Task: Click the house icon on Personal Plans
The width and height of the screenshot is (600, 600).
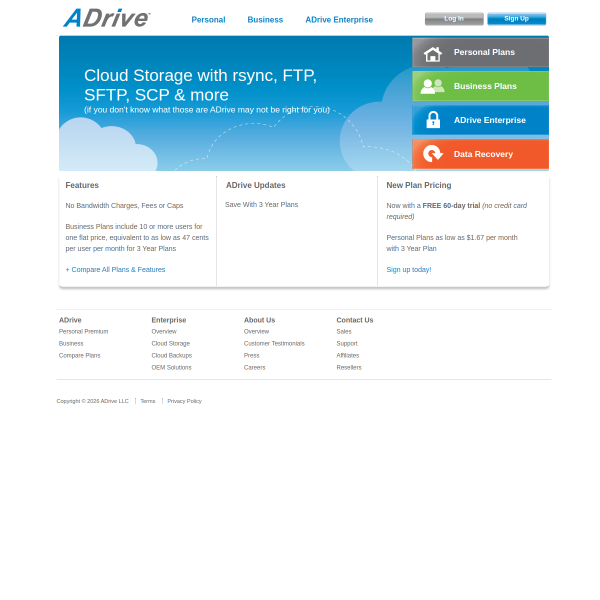Action: [433, 54]
